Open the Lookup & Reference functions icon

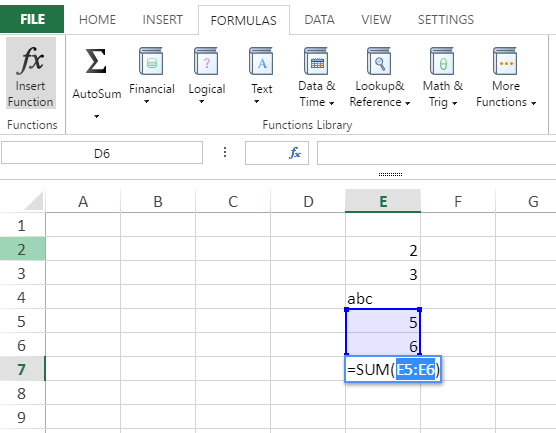click(379, 61)
